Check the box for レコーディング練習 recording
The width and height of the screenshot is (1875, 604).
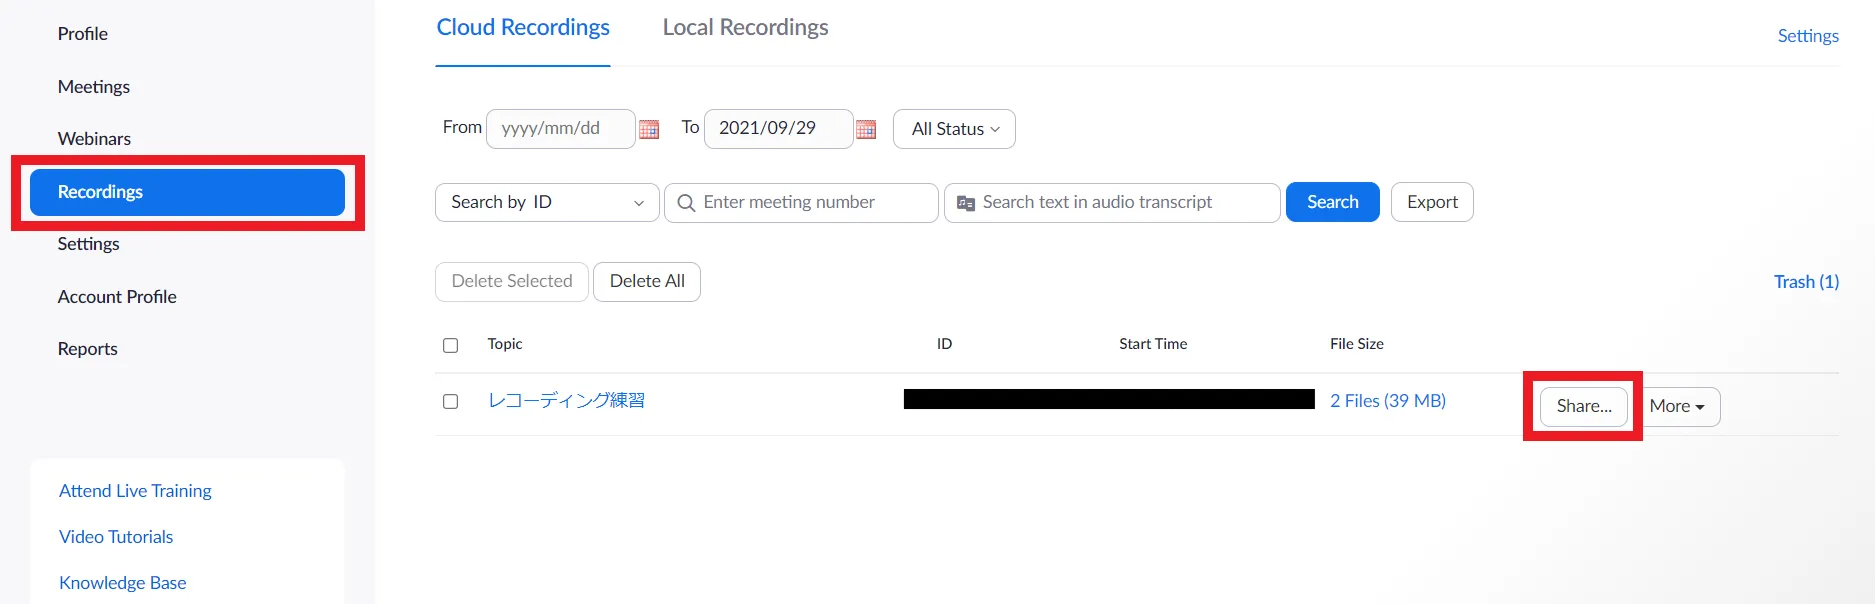click(x=451, y=401)
